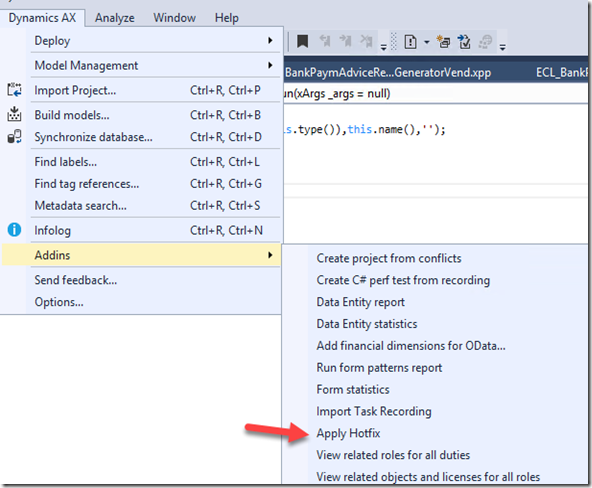The image size is (592, 488).
Task: Open the Window menu
Action: click(x=174, y=18)
